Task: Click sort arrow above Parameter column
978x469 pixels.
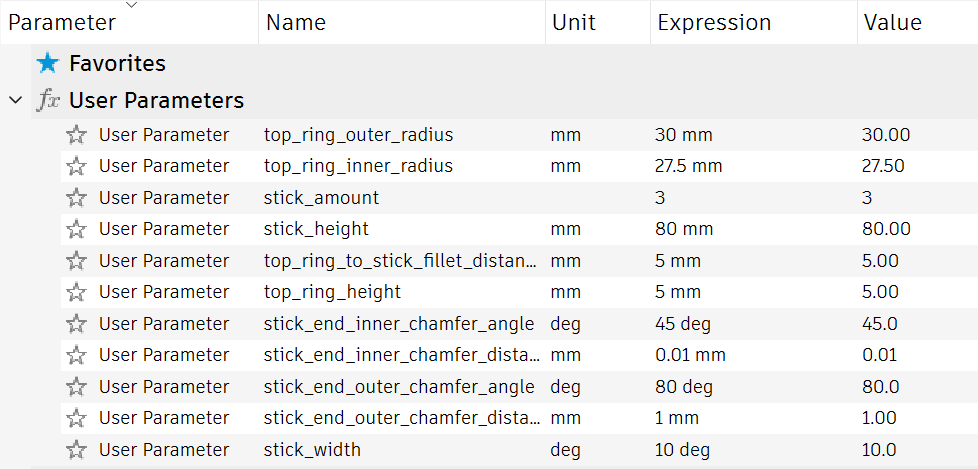Action: tap(131, 5)
